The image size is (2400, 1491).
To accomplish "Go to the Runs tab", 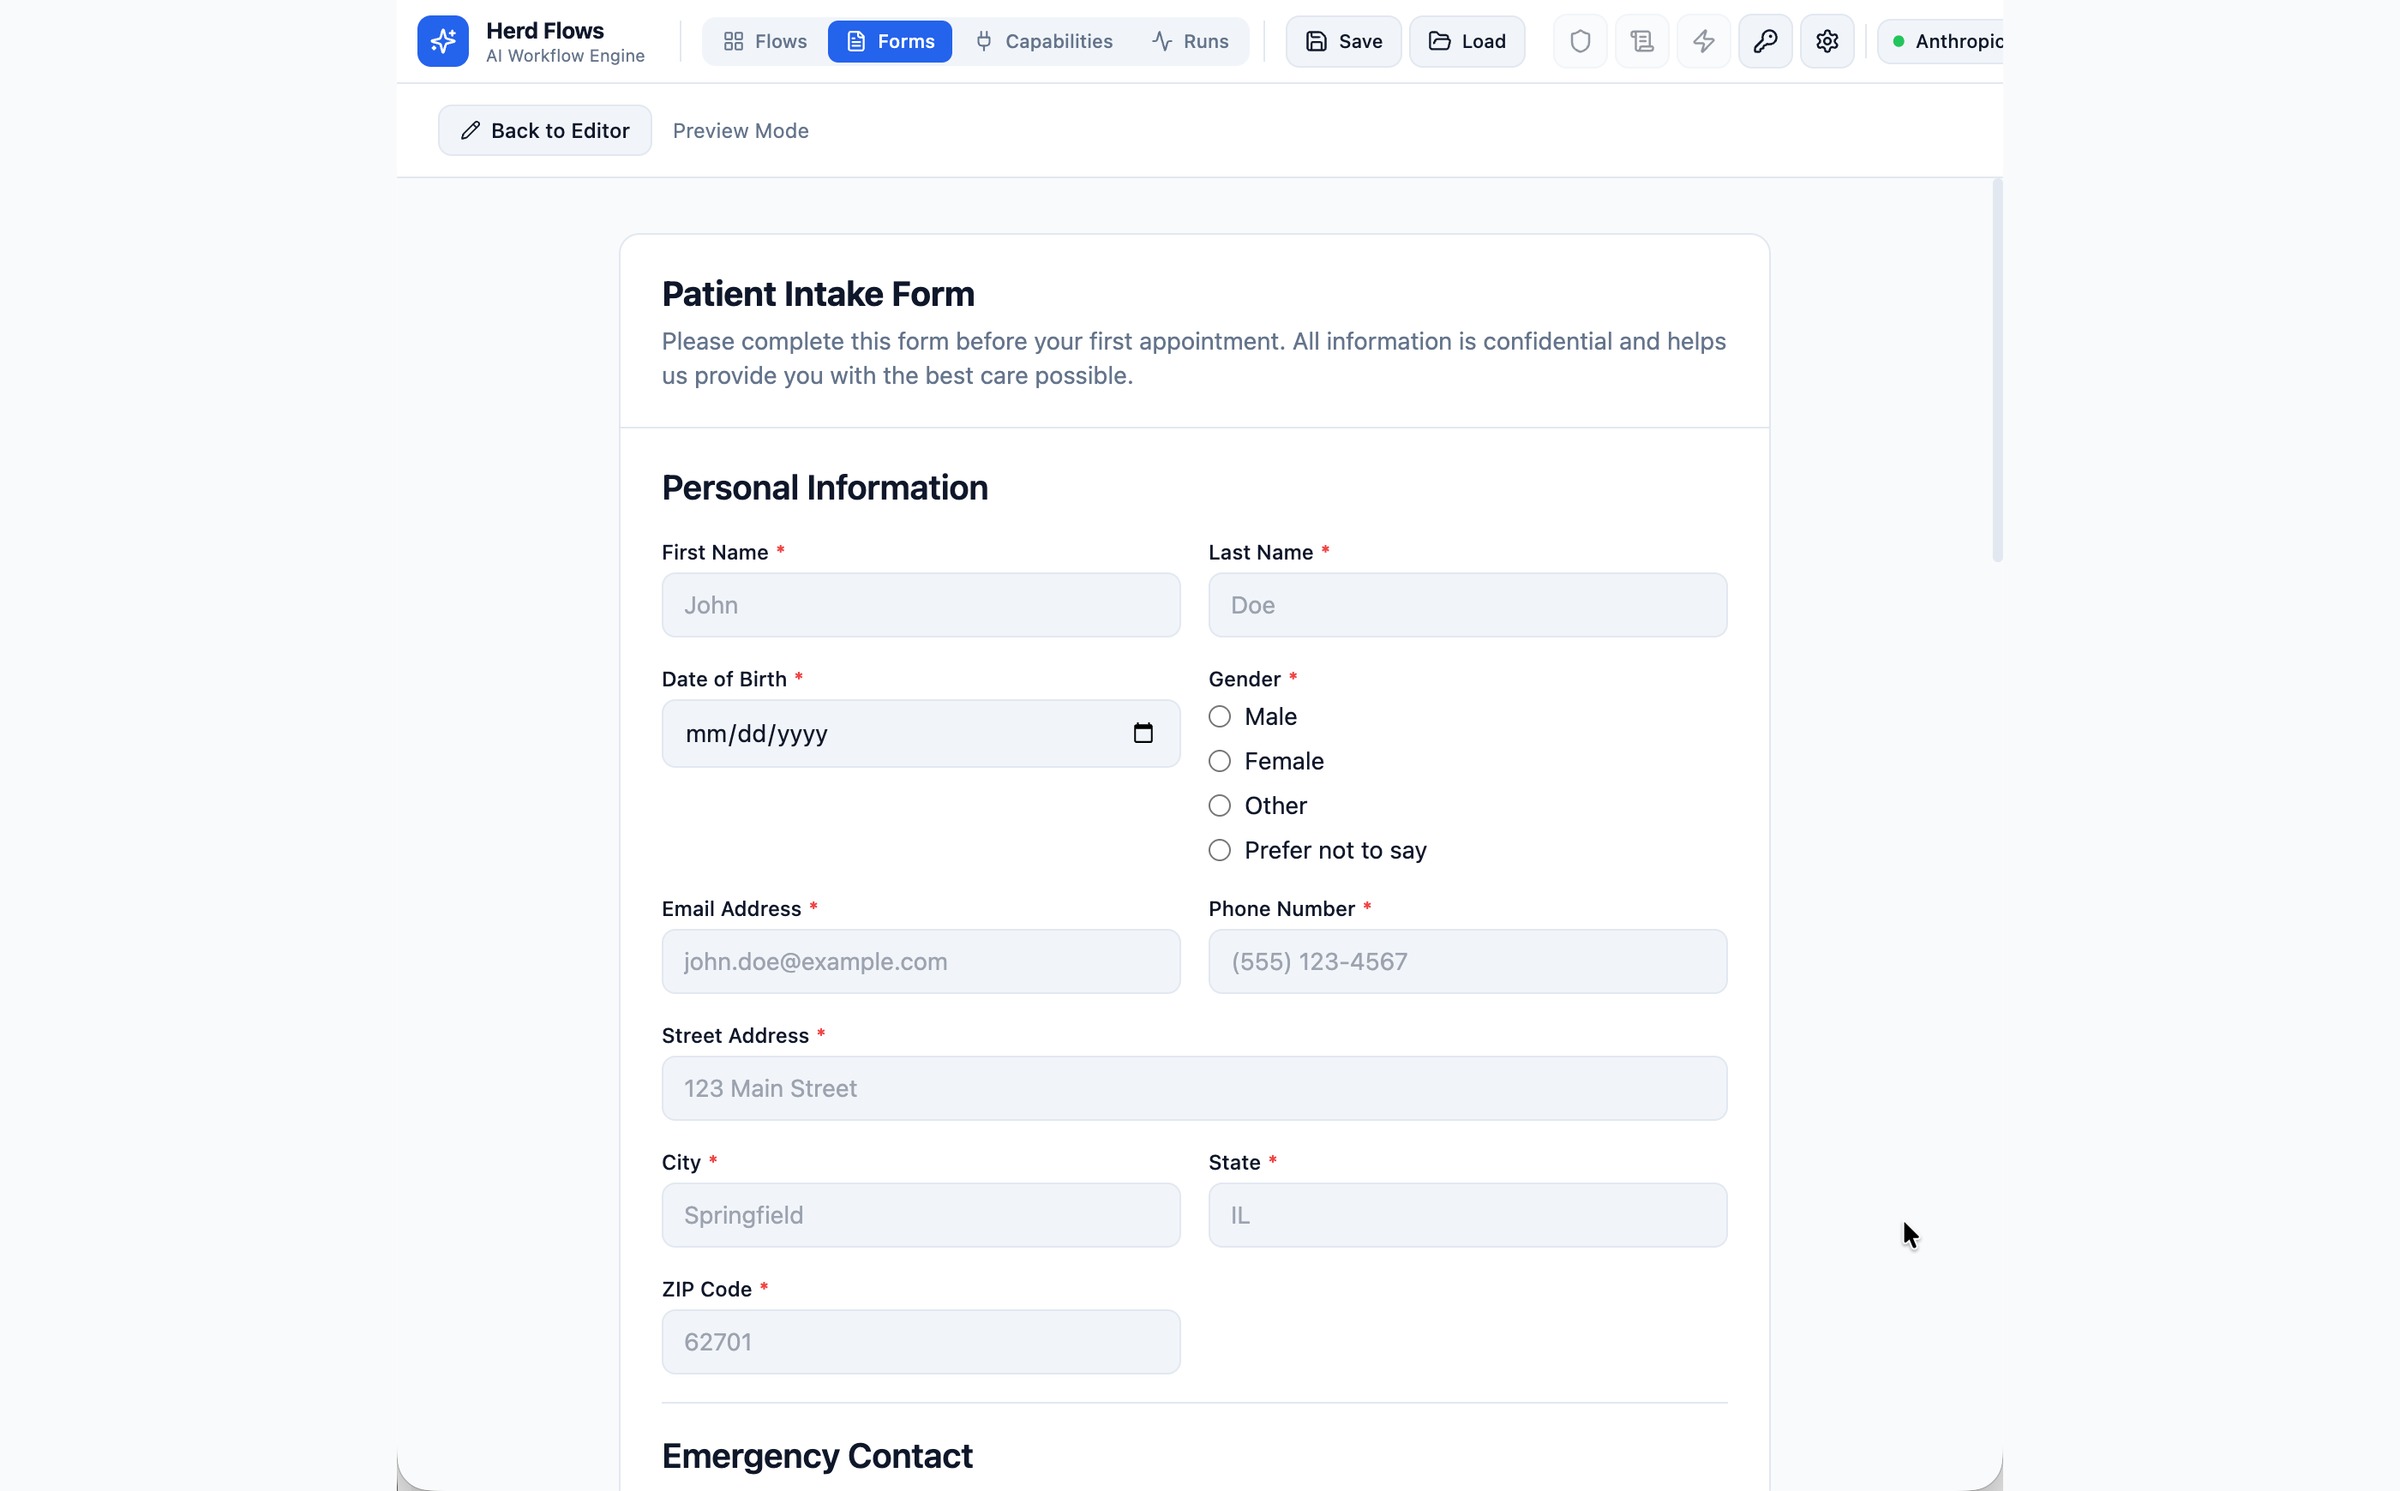I will coord(1190,41).
